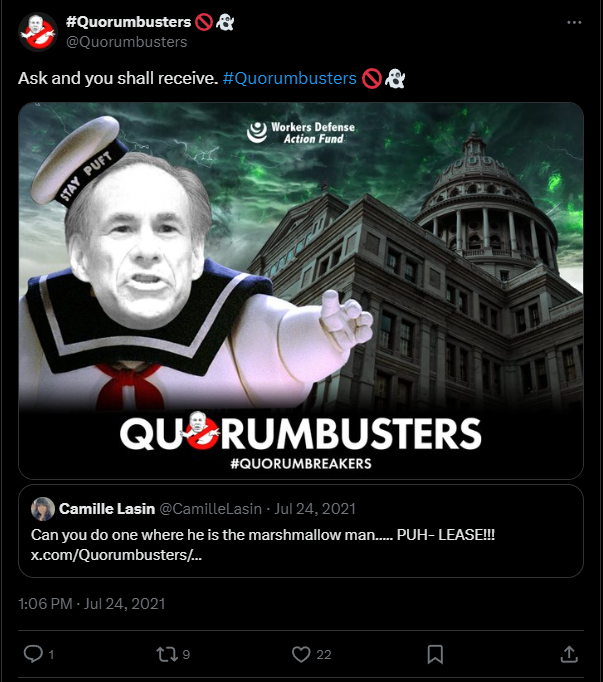View the 22 likes count
Screen dimensions: 603x682
(324, 654)
